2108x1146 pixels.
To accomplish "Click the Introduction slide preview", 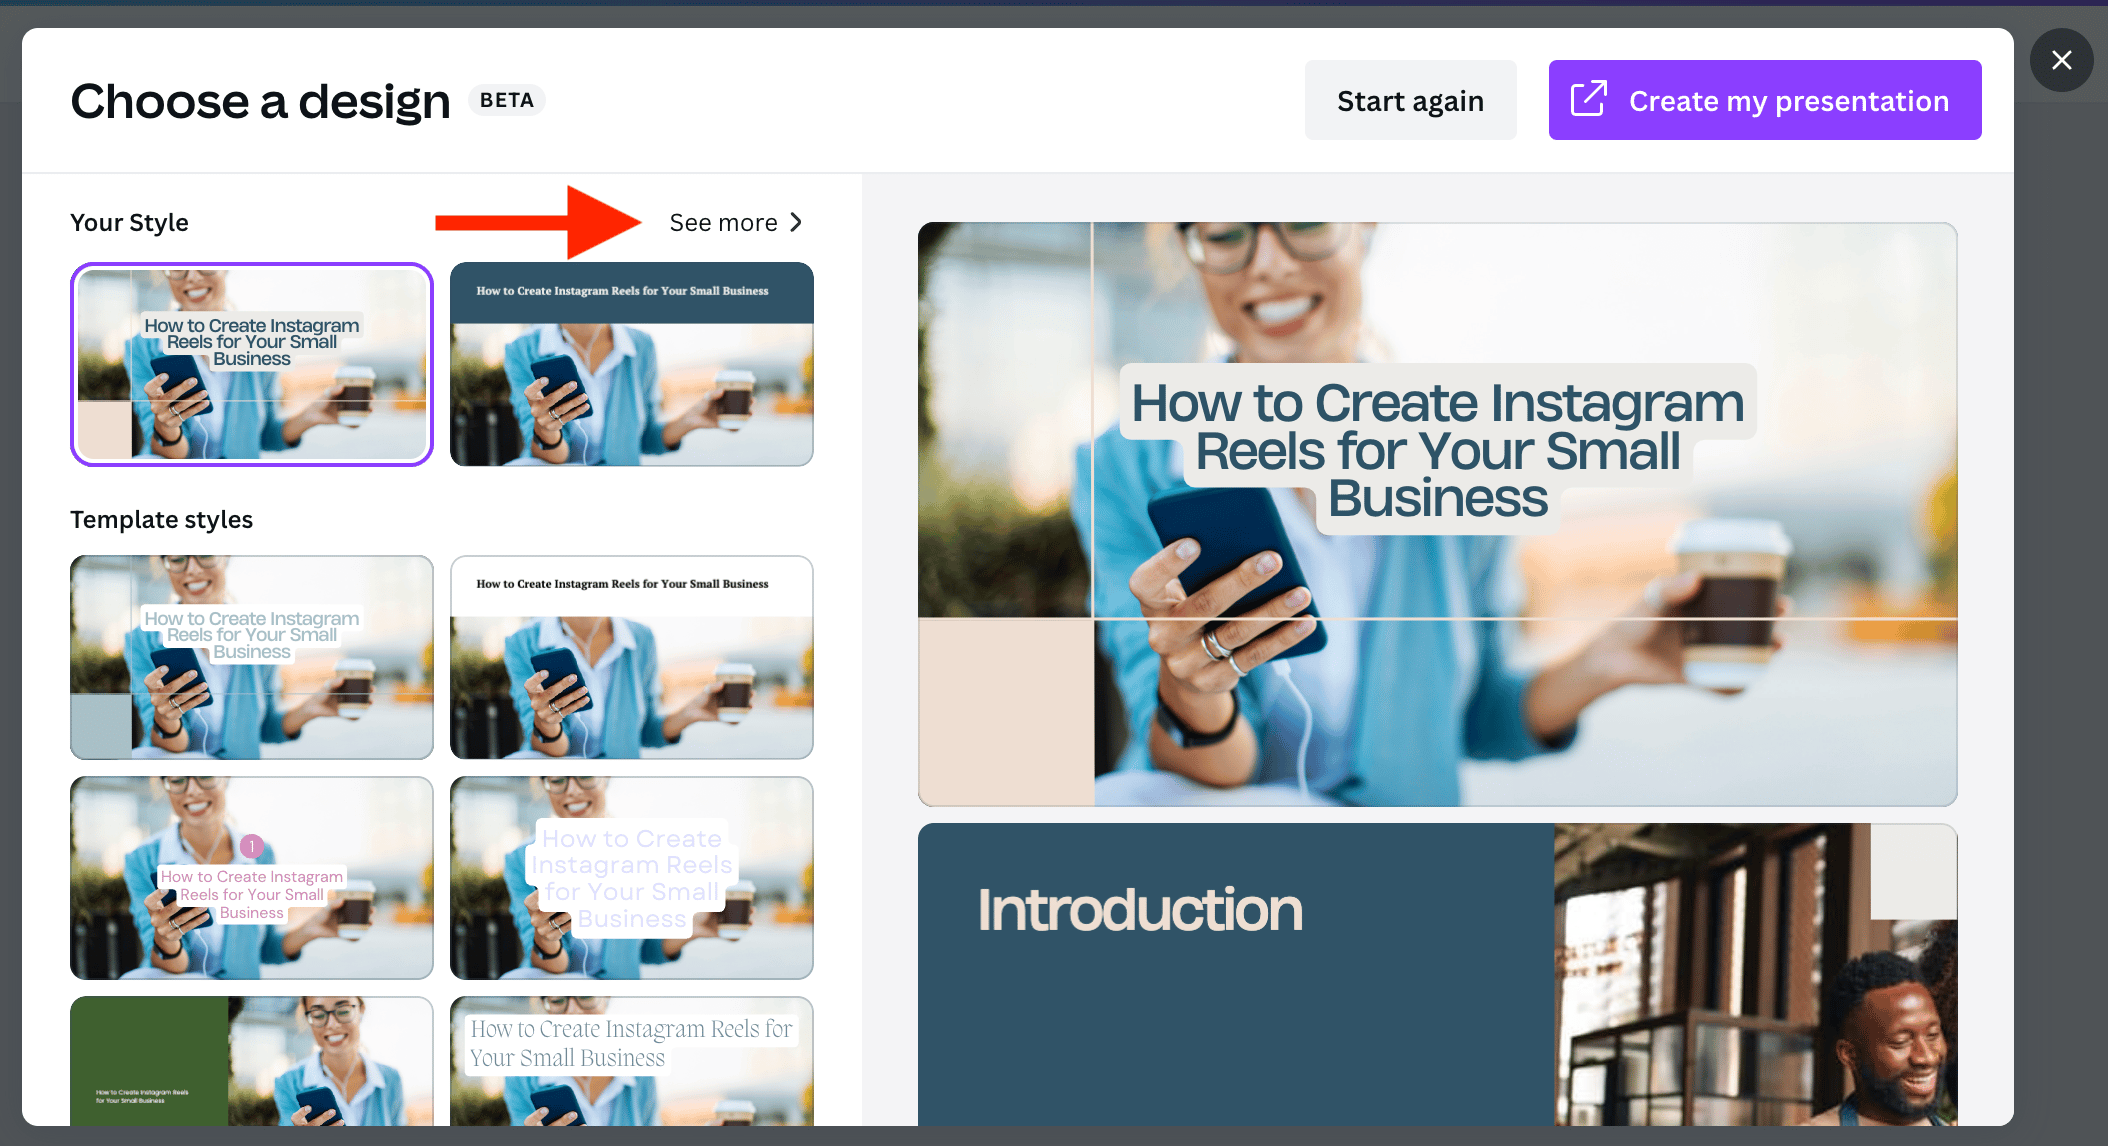I will (1437, 975).
